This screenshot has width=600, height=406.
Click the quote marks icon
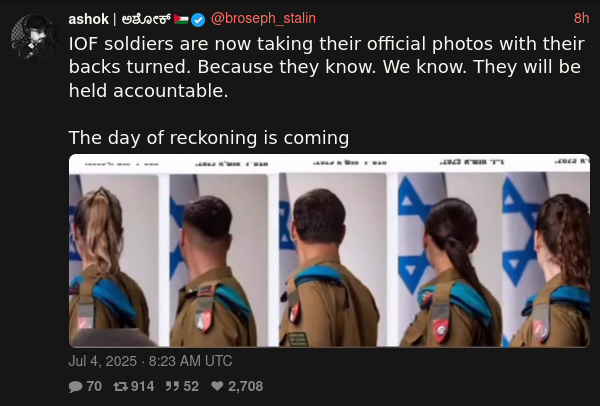click(171, 386)
